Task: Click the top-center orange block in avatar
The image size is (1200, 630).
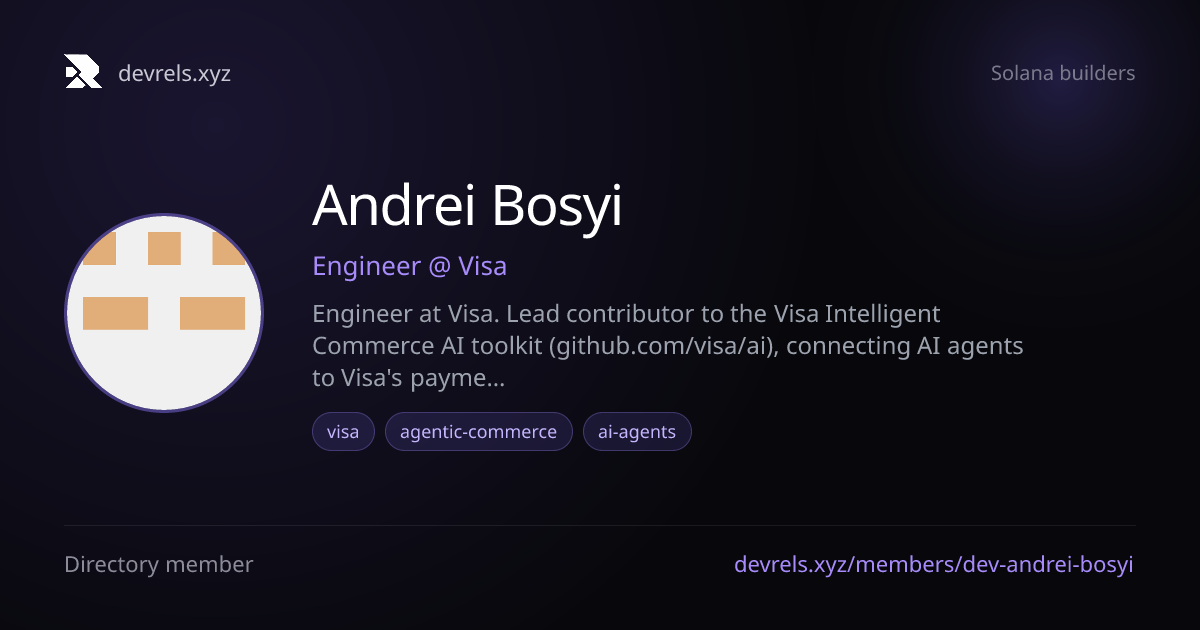Action: [x=164, y=248]
